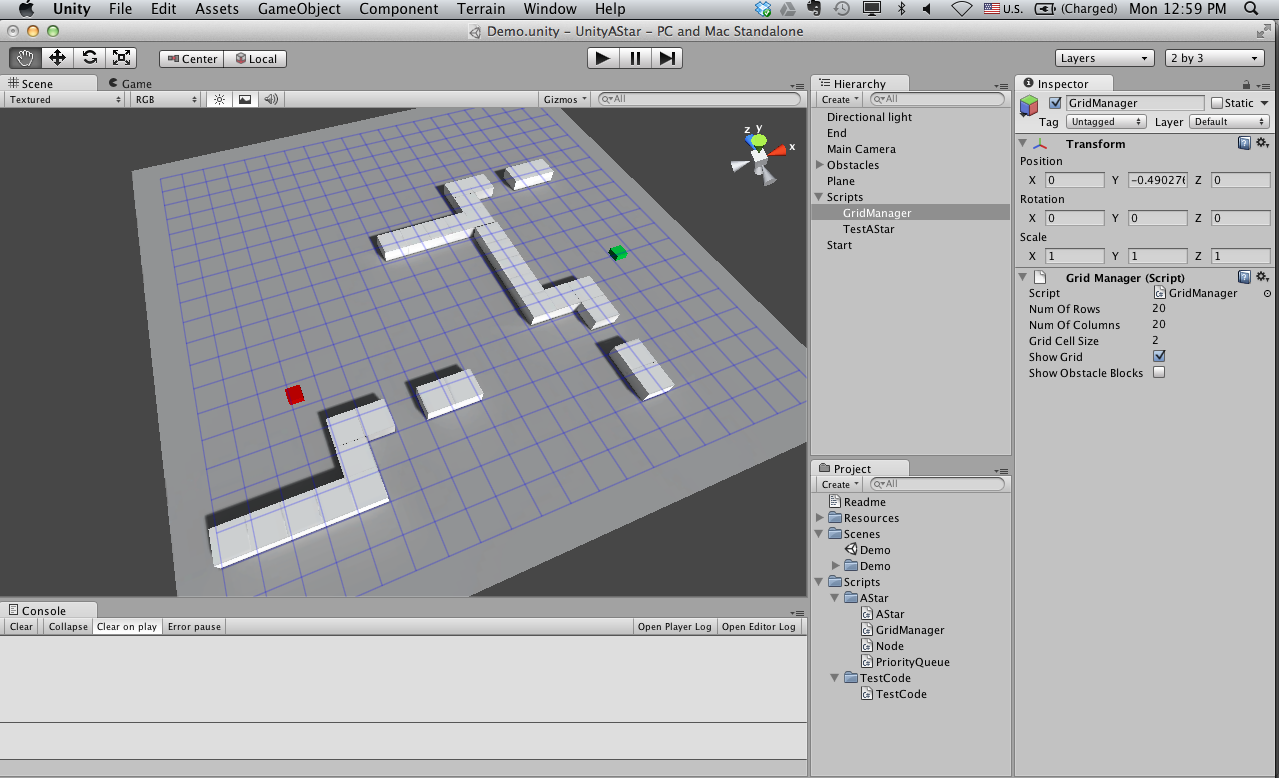1279x778 pixels.
Task: Pause the game with Pause button
Action: [635, 58]
